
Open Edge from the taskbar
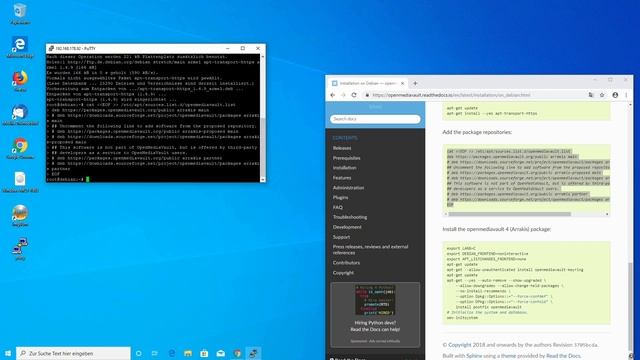click(172, 353)
